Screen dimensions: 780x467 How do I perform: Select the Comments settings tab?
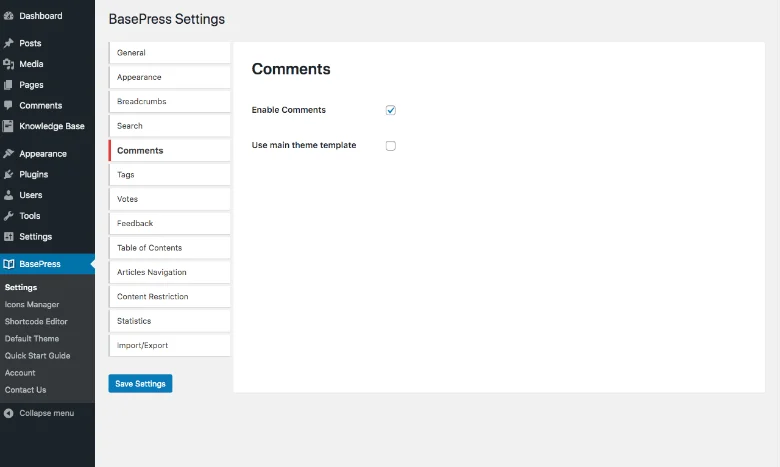pos(170,150)
